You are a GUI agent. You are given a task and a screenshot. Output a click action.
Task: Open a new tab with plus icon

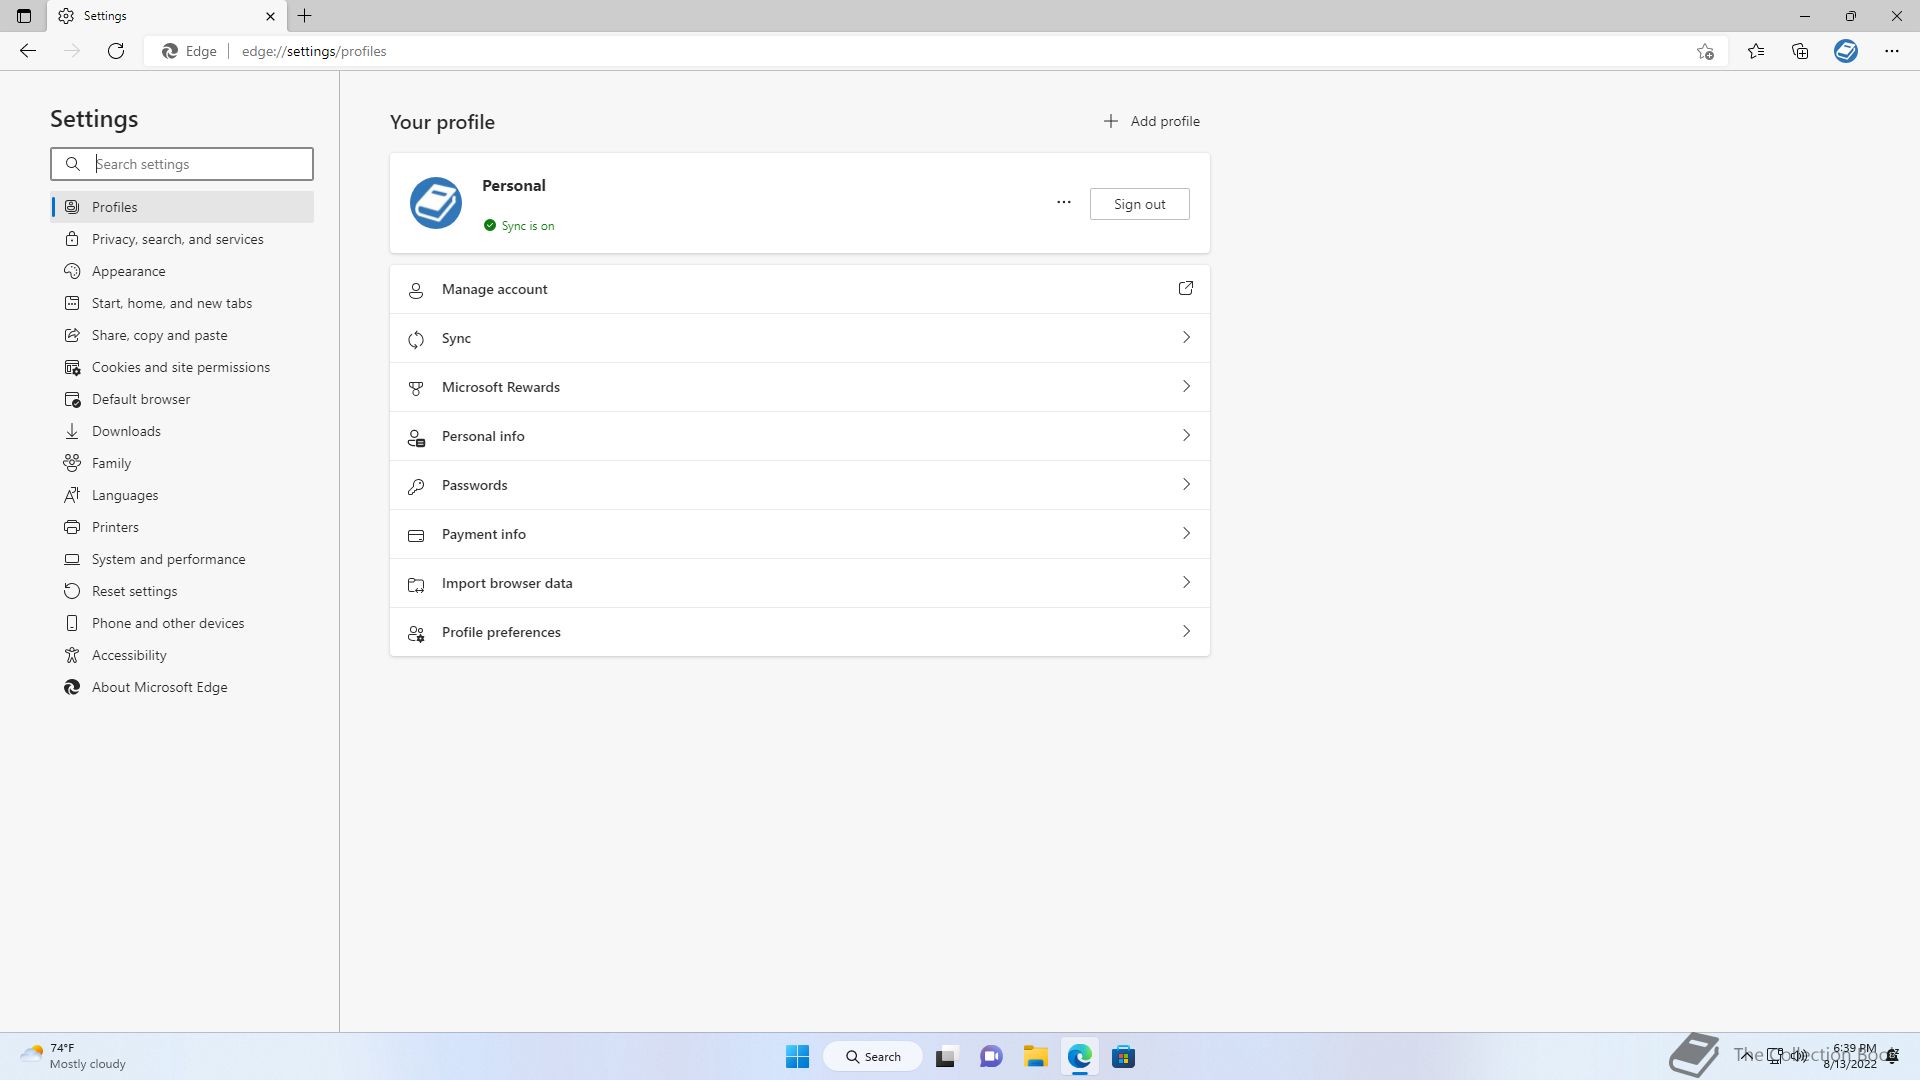[x=305, y=16]
